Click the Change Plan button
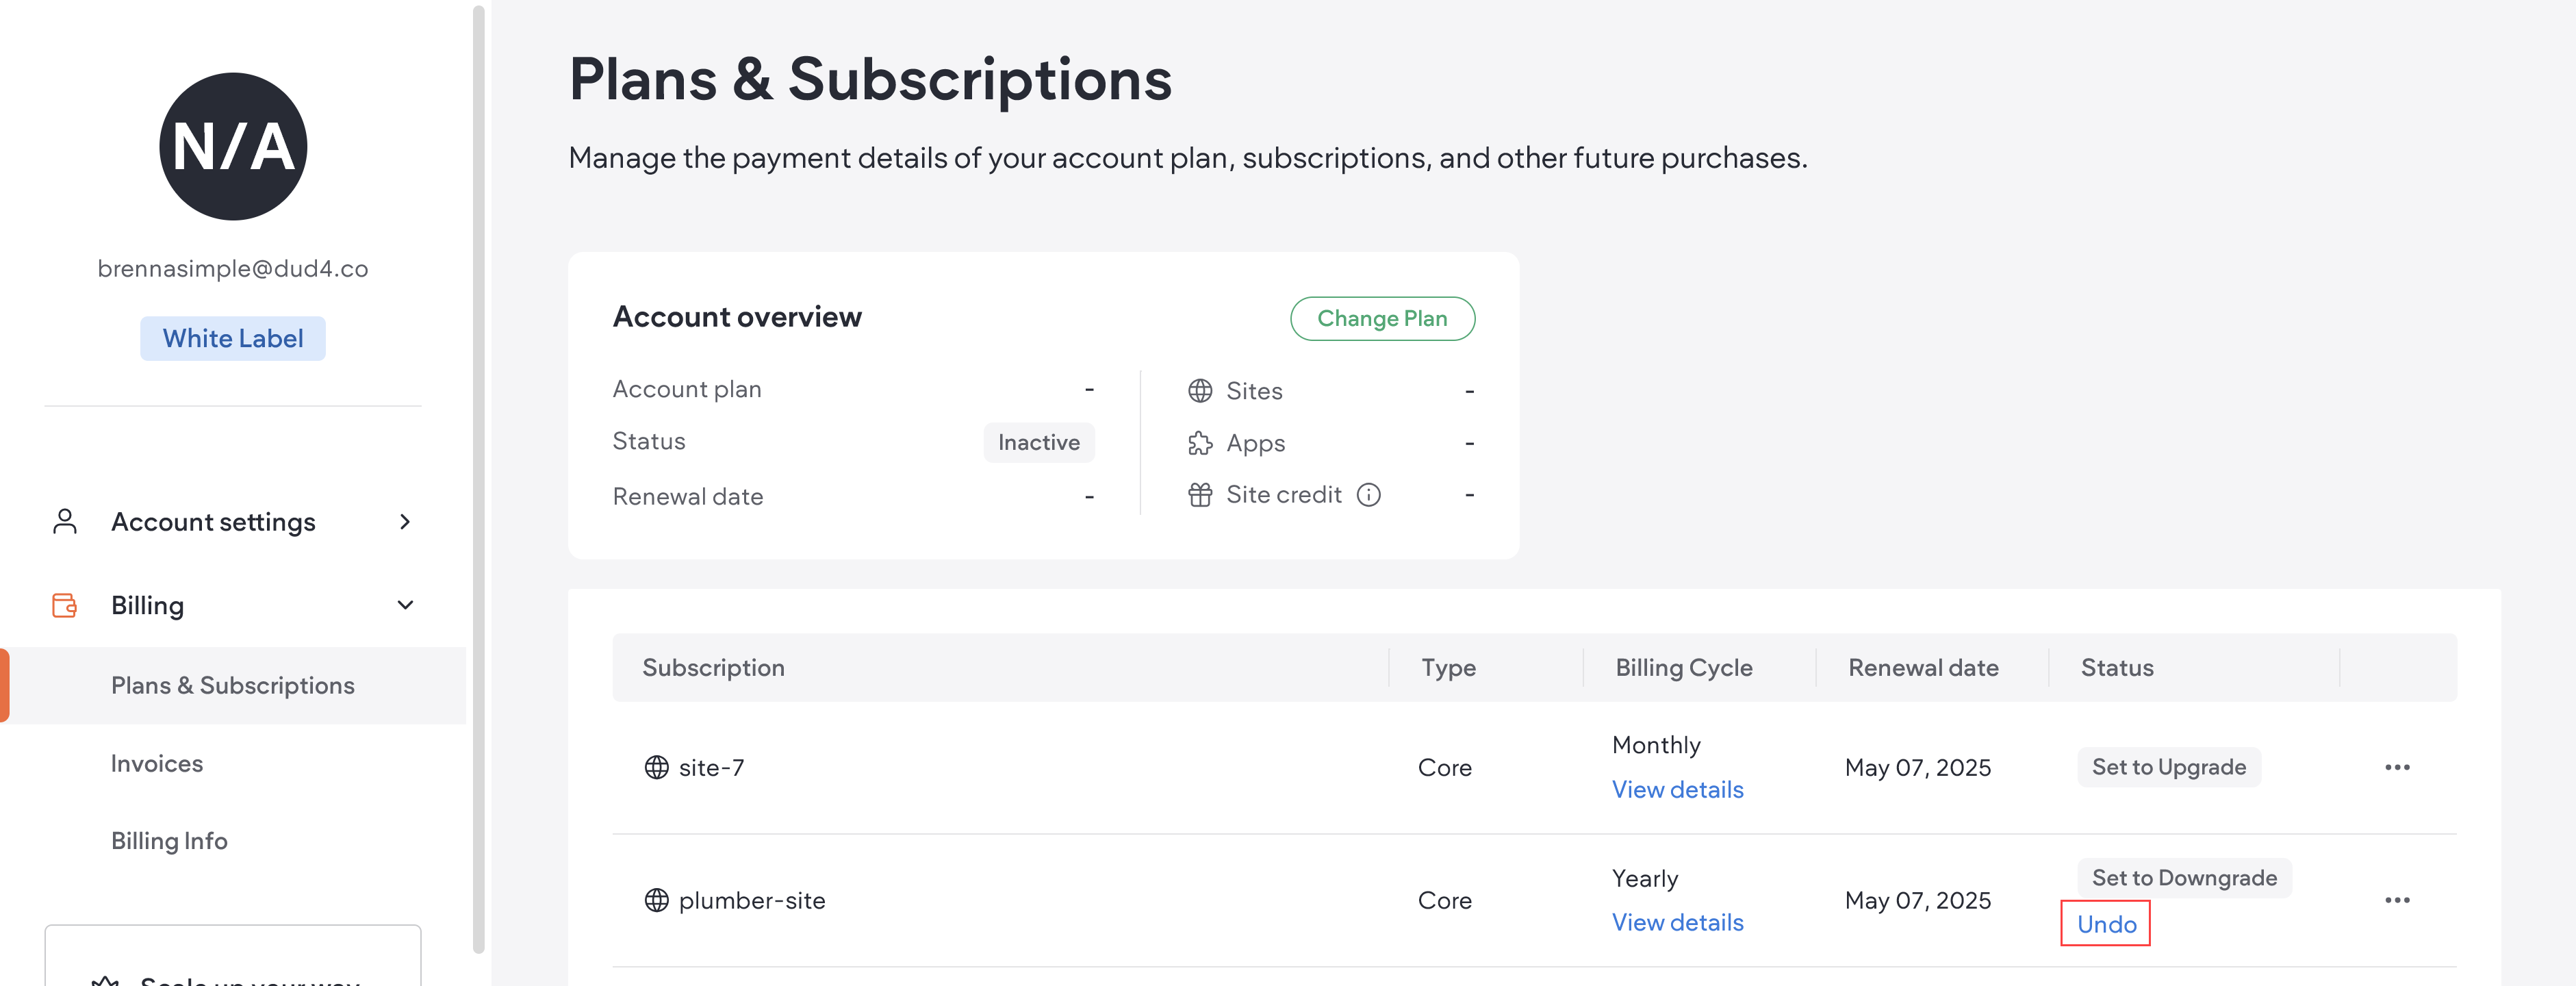The width and height of the screenshot is (2576, 986). [x=1382, y=319]
